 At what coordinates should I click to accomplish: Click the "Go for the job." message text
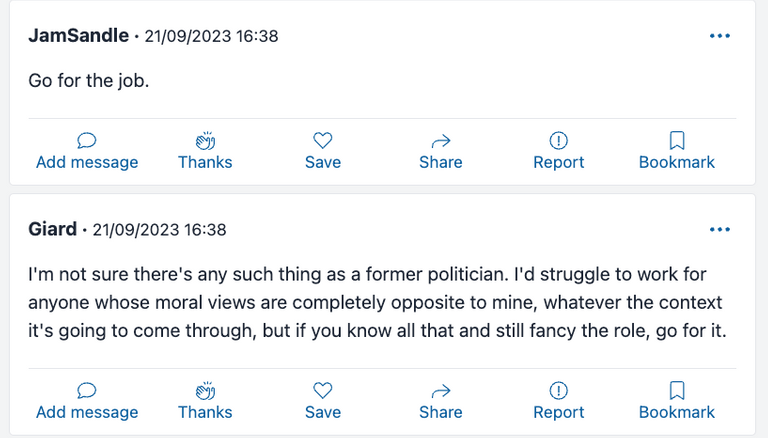[x=89, y=82]
